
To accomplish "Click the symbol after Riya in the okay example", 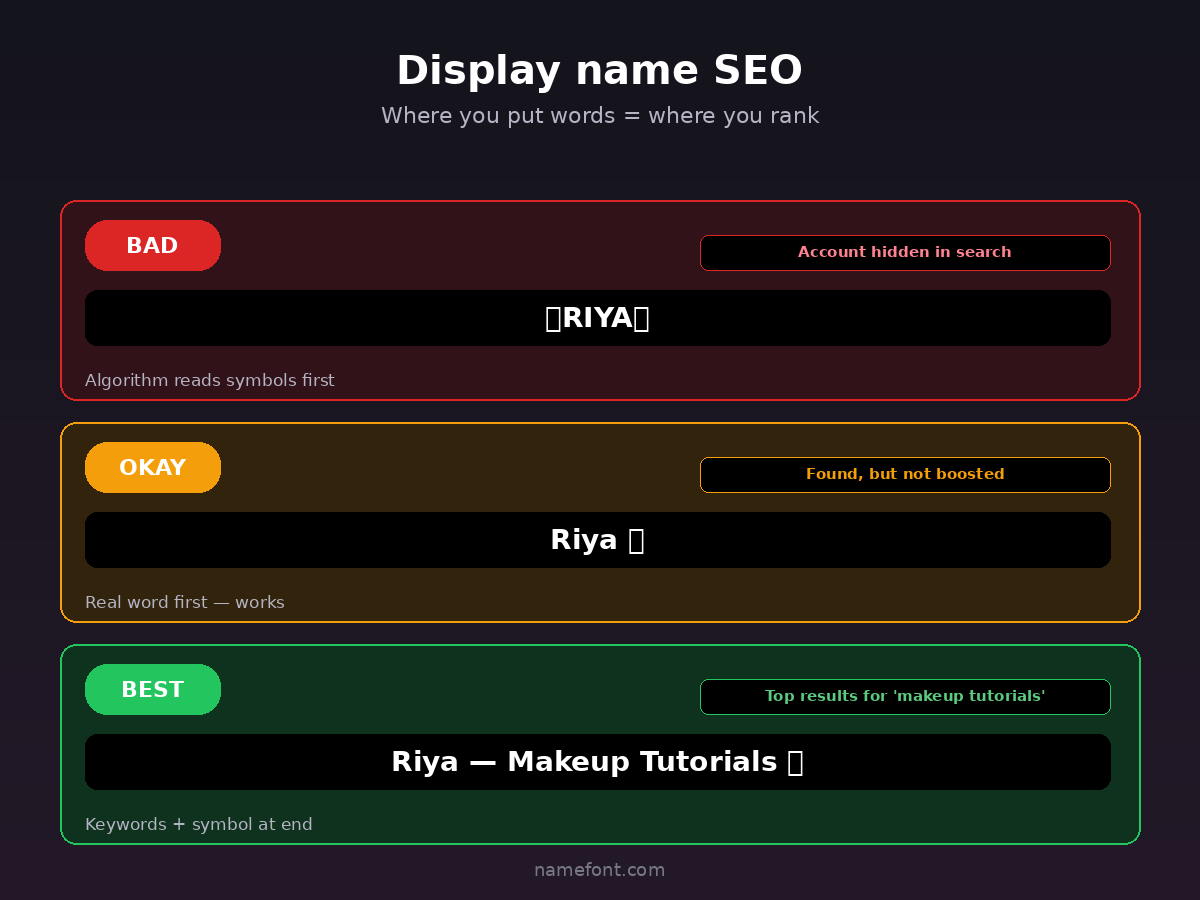I will [636, 540].
